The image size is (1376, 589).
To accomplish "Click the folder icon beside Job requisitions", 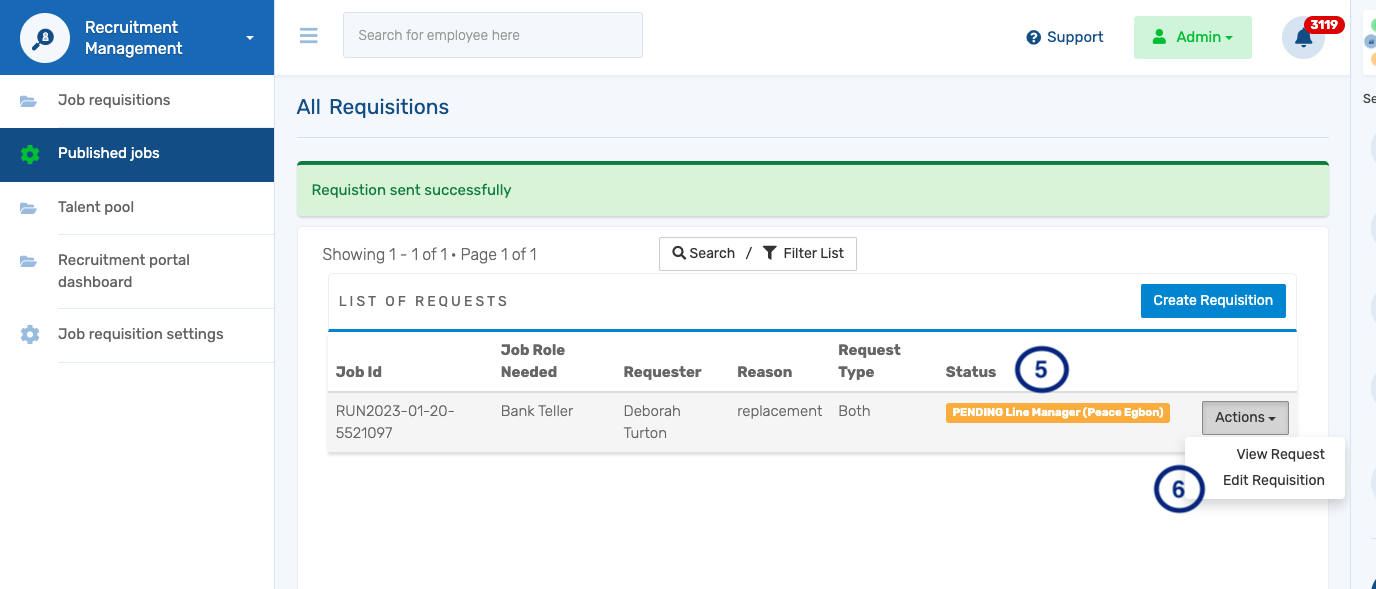I will pyautogui.click(x=28, y=99).
